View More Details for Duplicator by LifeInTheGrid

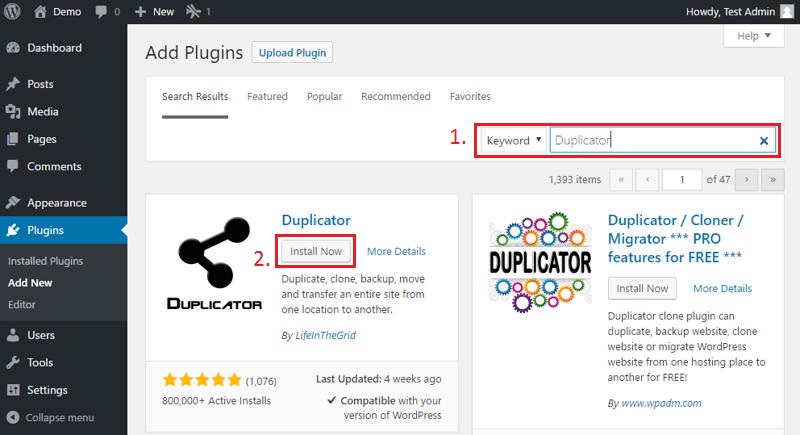click(x=396, y=251)
